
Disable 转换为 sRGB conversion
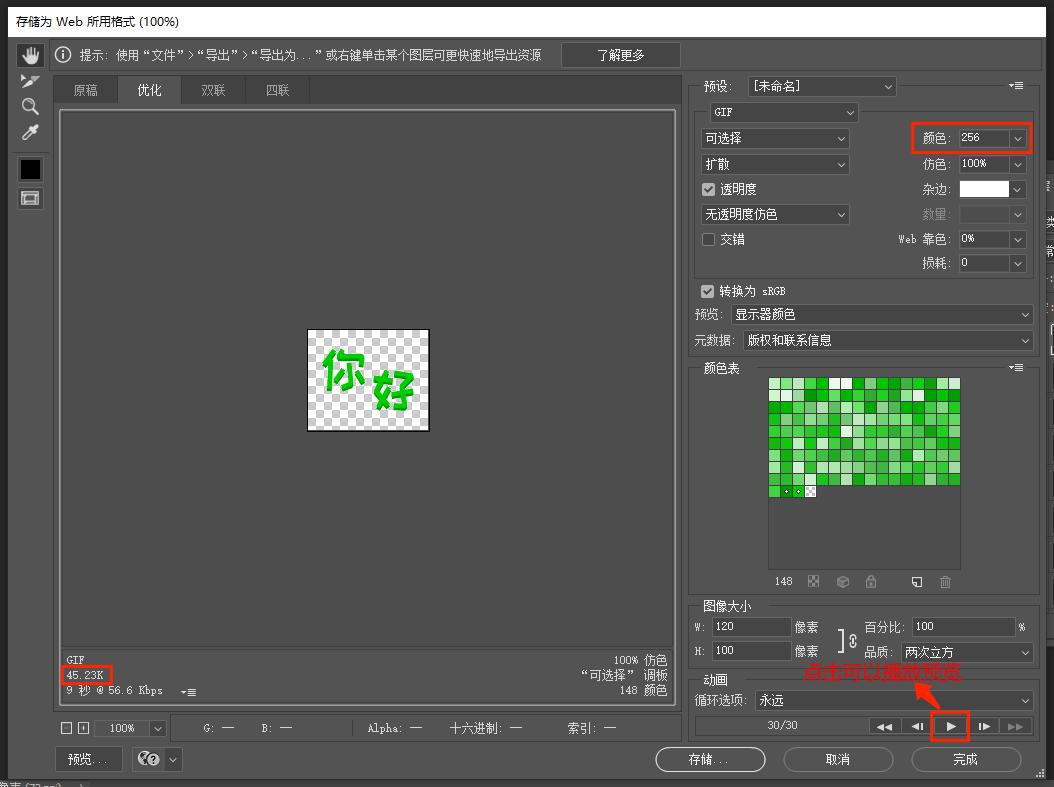pos(709,289)
